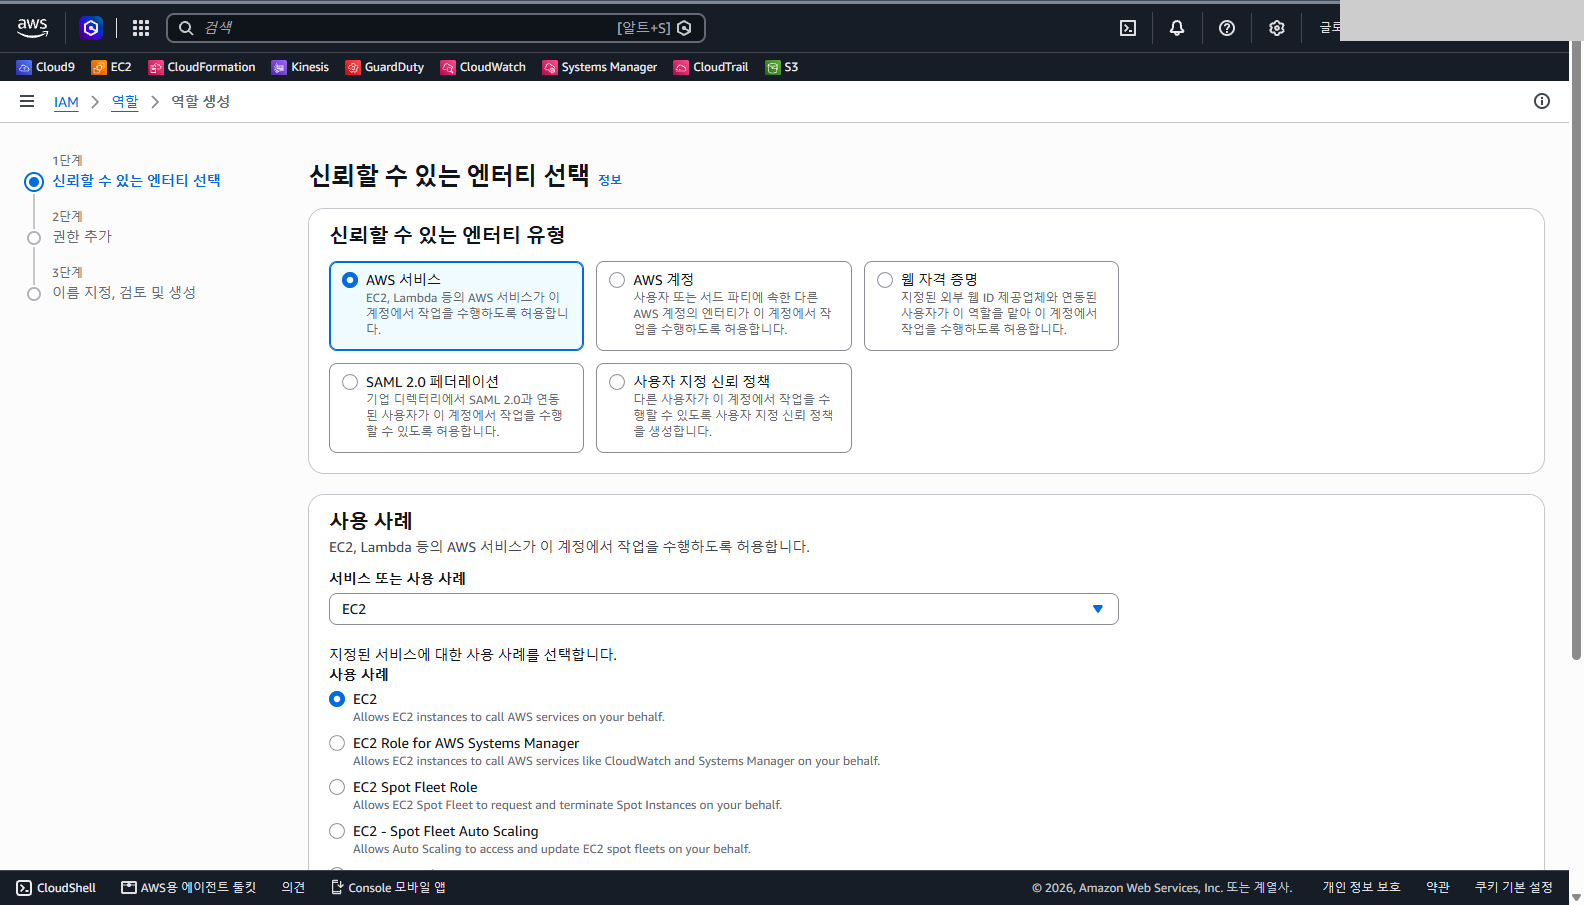Open the Kinesis favorite shortcut
This screenshot has width=1584, height=905.
point(300,67)
